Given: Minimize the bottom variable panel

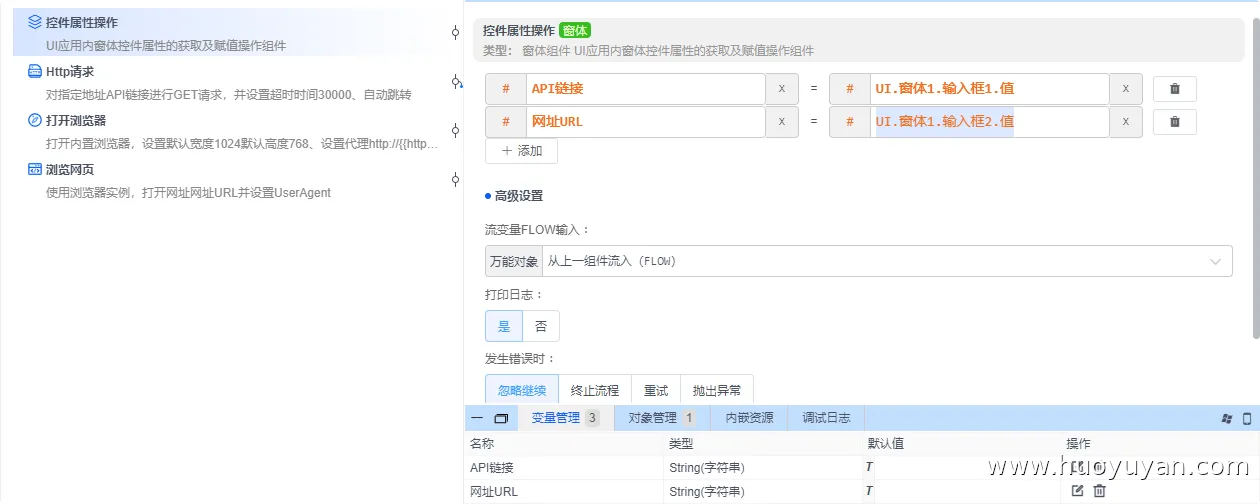Looking at the screenshot, I should coord(477,418).
